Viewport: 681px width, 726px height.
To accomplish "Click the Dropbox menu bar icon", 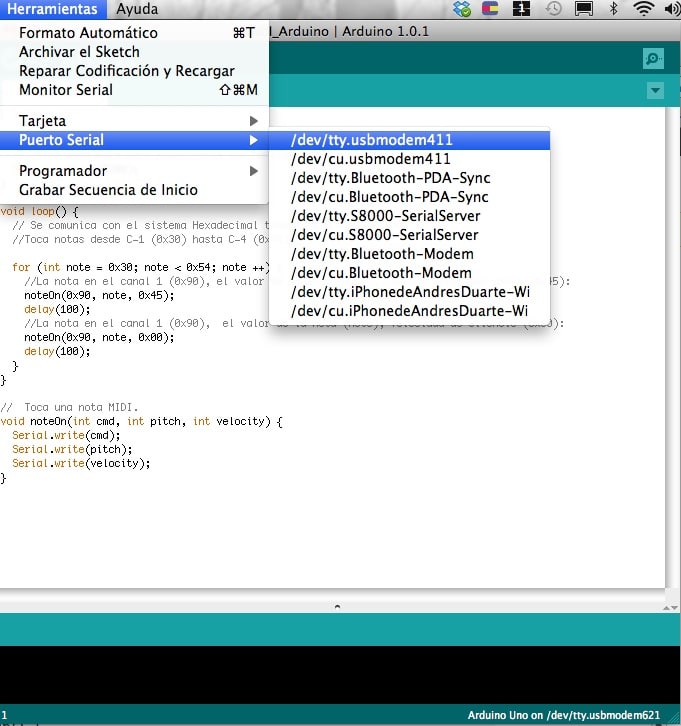I will 461,9.
